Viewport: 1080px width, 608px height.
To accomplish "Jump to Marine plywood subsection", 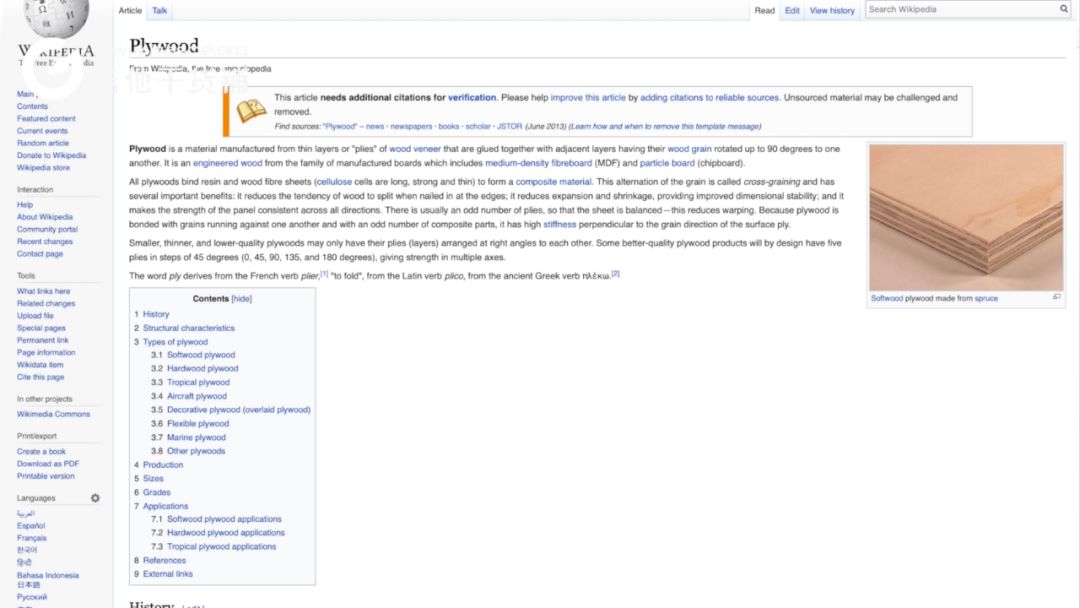I will point(196,438).
